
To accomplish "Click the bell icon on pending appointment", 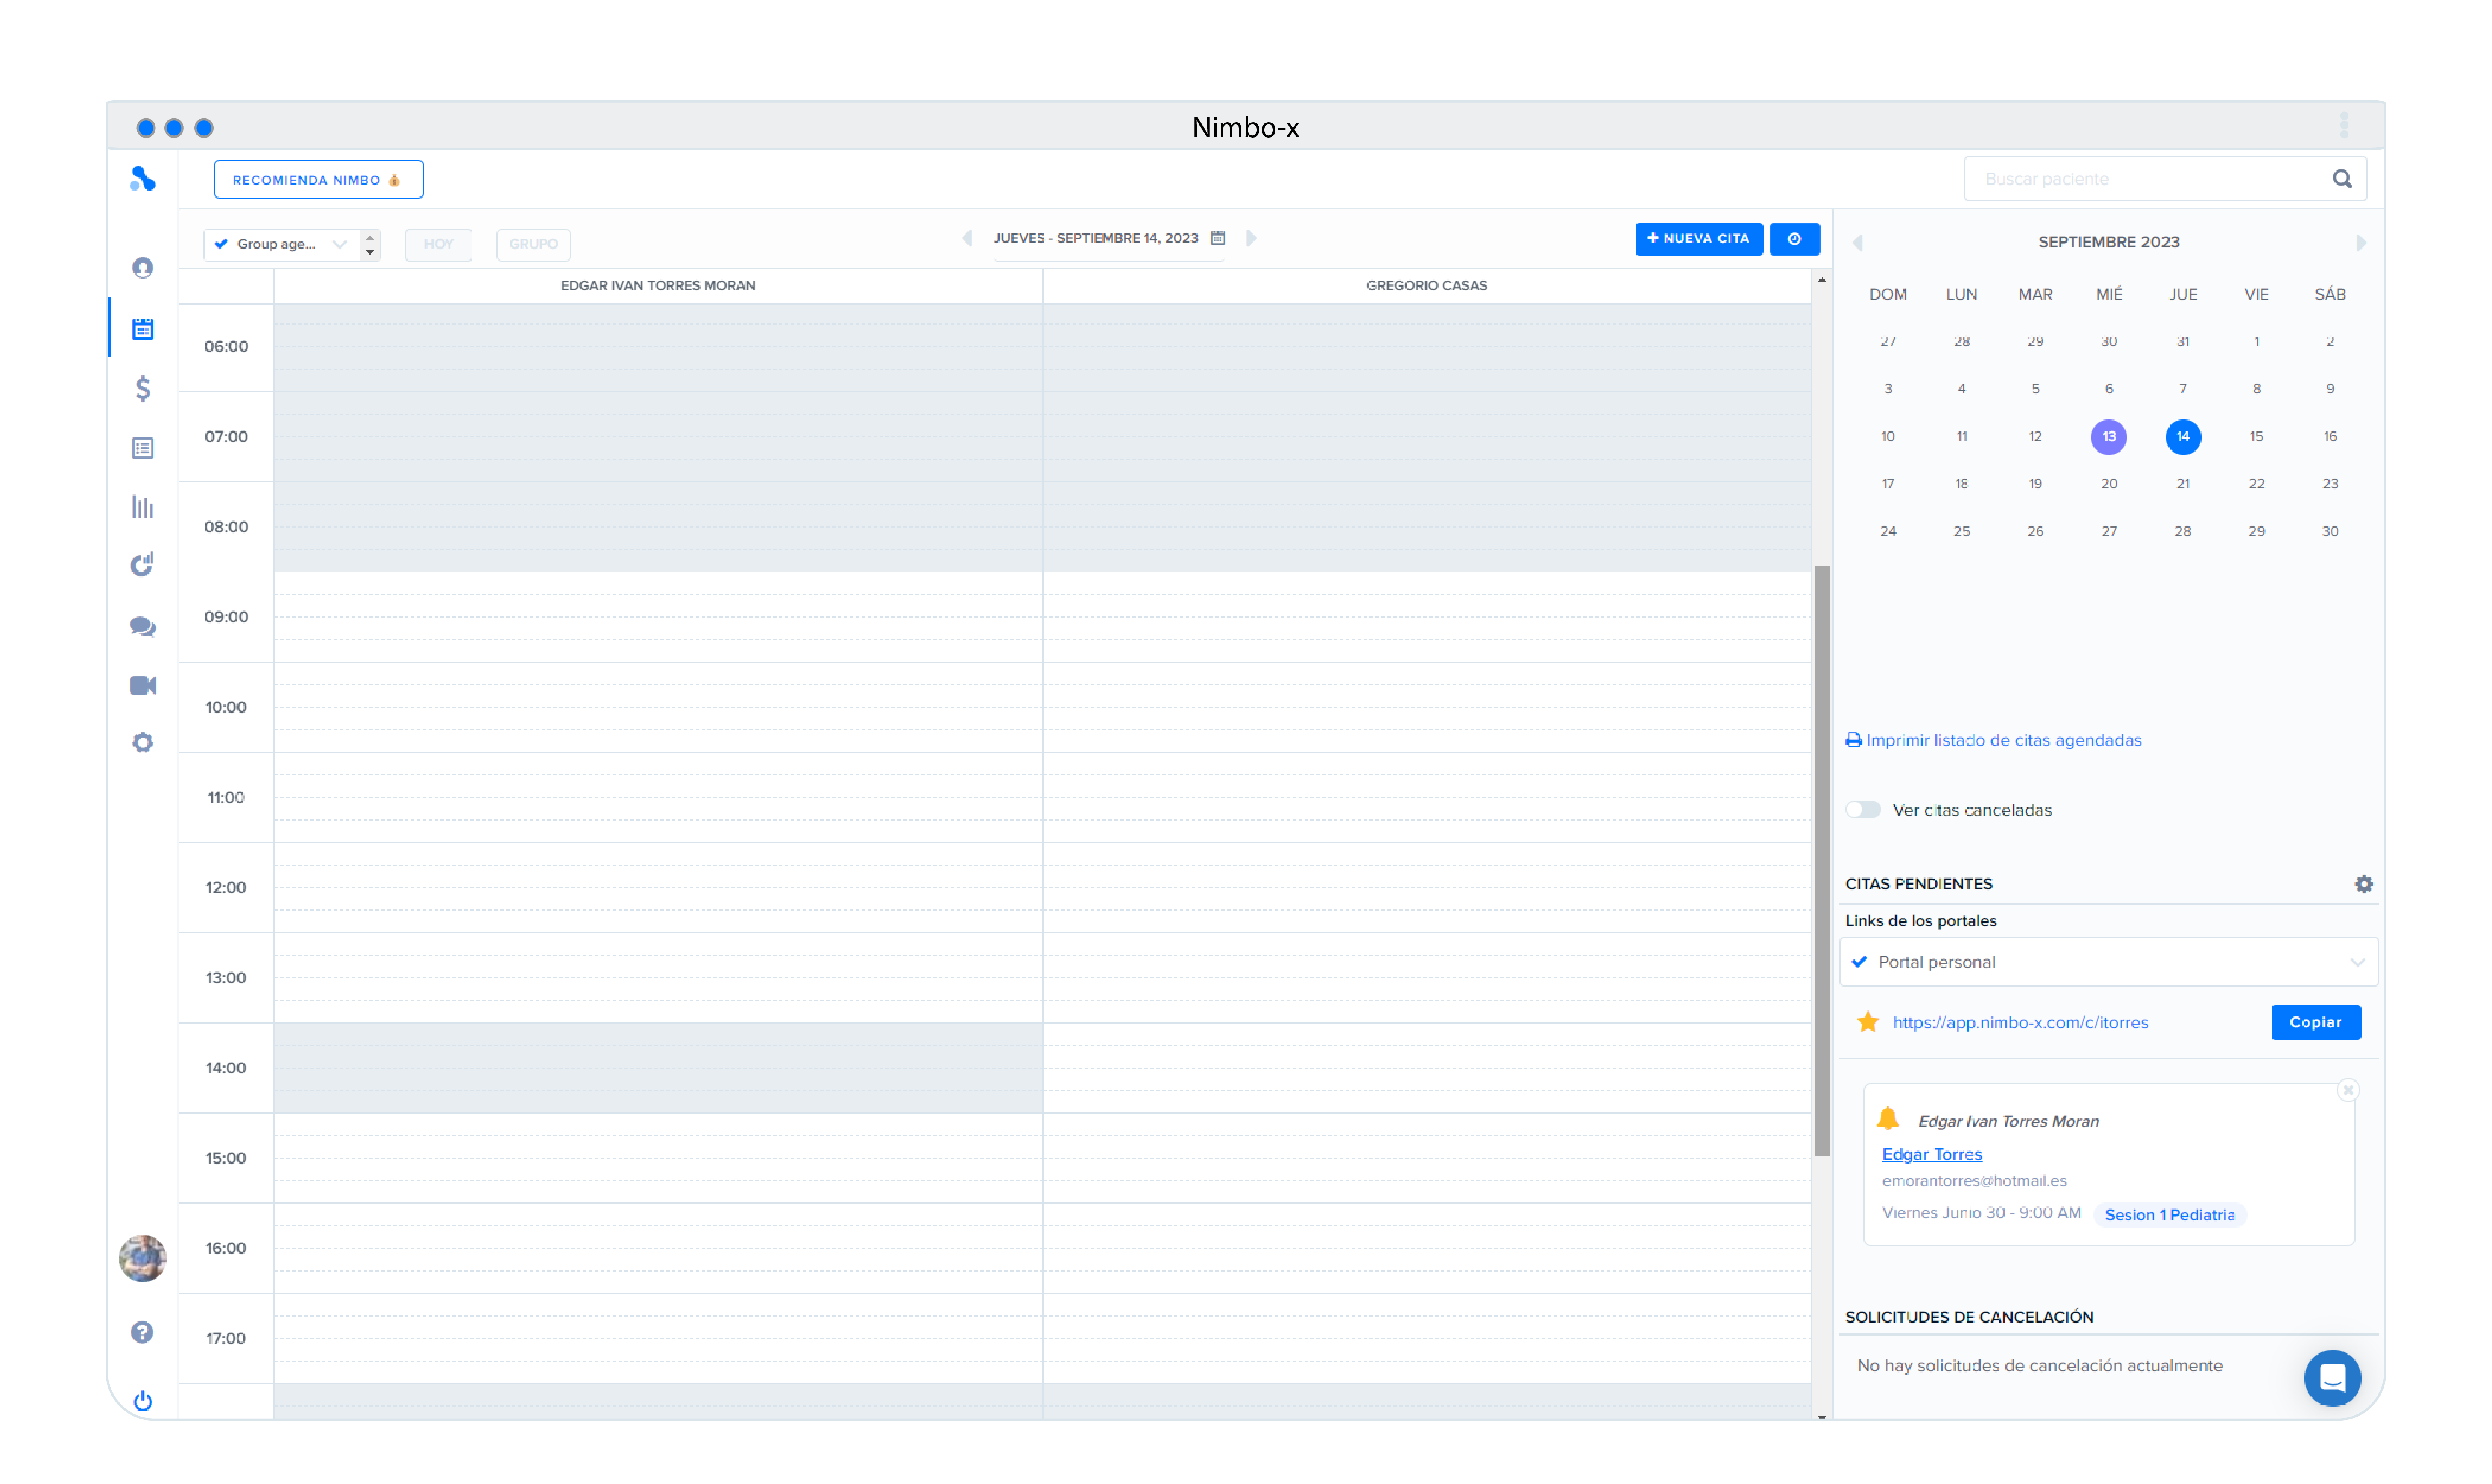I will (1888, 1119).
